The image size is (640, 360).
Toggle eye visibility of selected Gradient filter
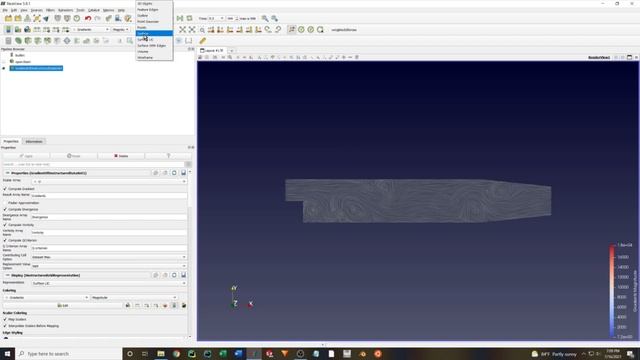pos(4,68)
